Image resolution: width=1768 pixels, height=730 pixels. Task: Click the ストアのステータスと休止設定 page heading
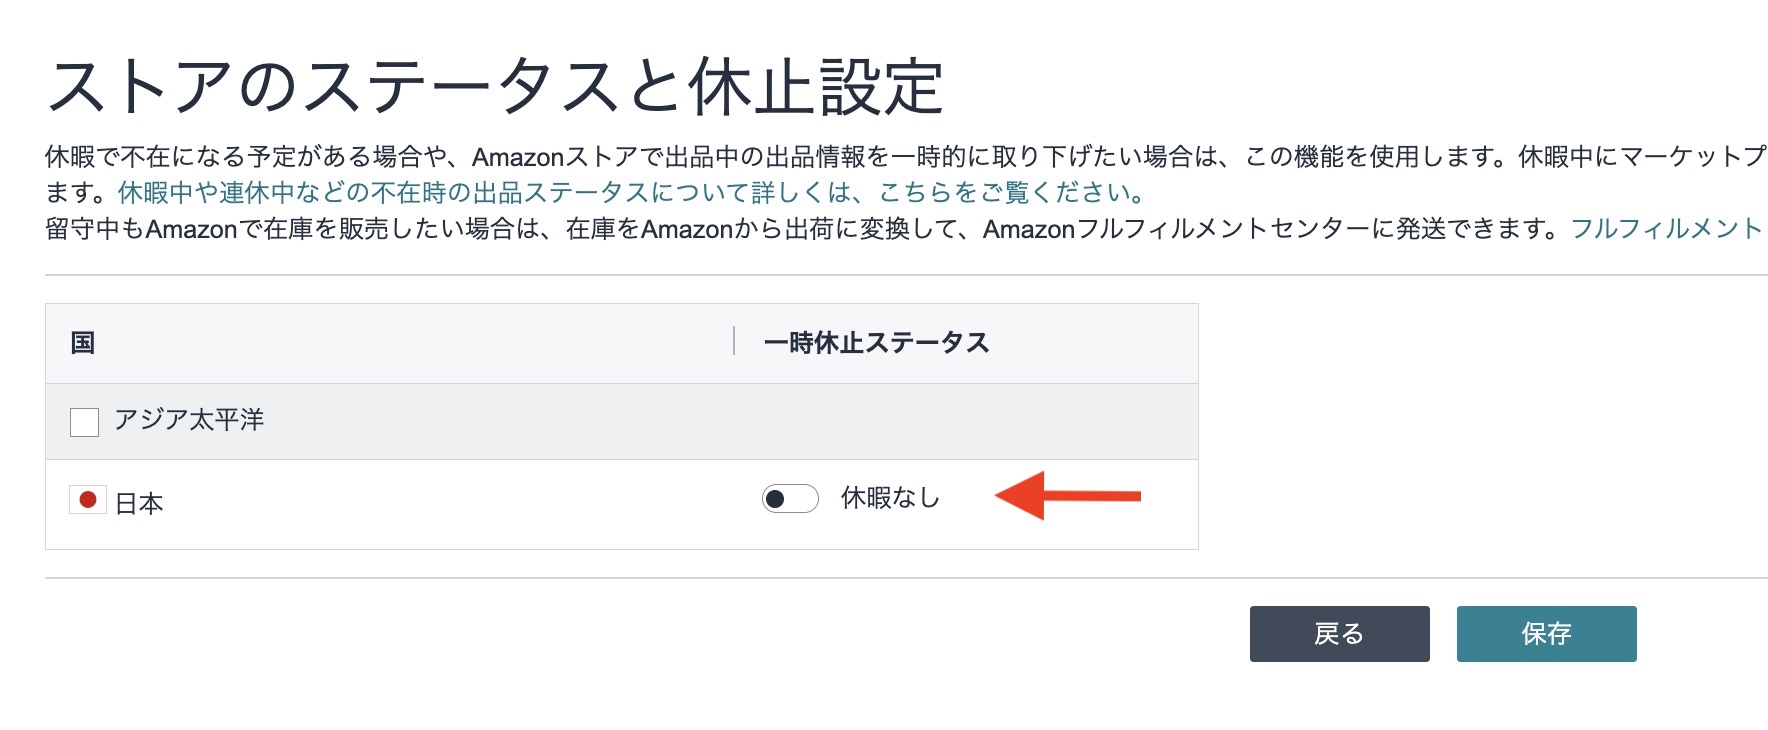tap(495, 87)
